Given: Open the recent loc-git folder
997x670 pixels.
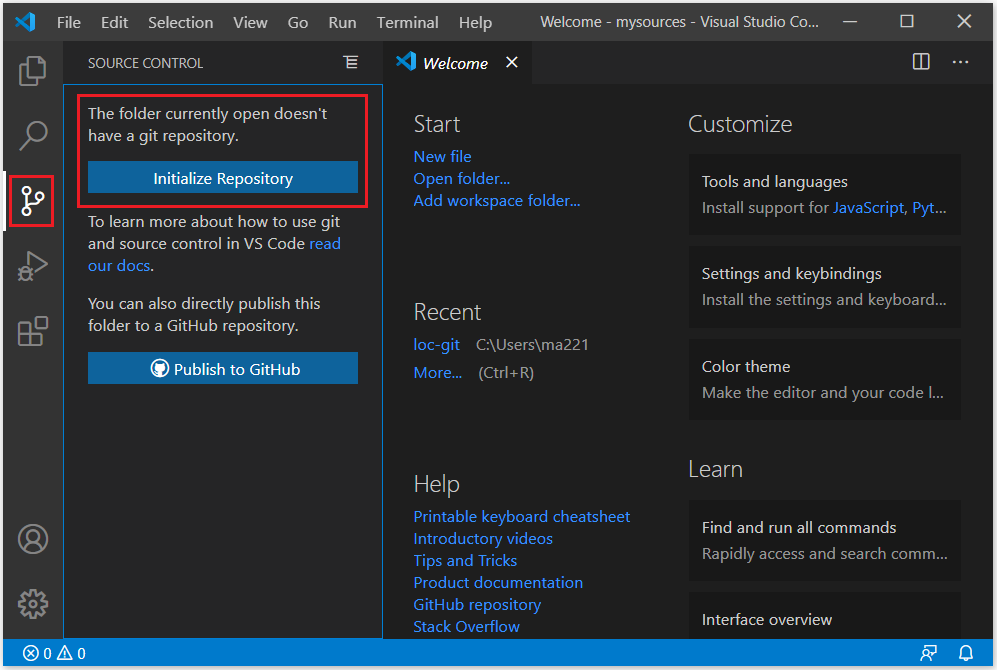Looking at the screenshot, I should [x=436, y=345].
